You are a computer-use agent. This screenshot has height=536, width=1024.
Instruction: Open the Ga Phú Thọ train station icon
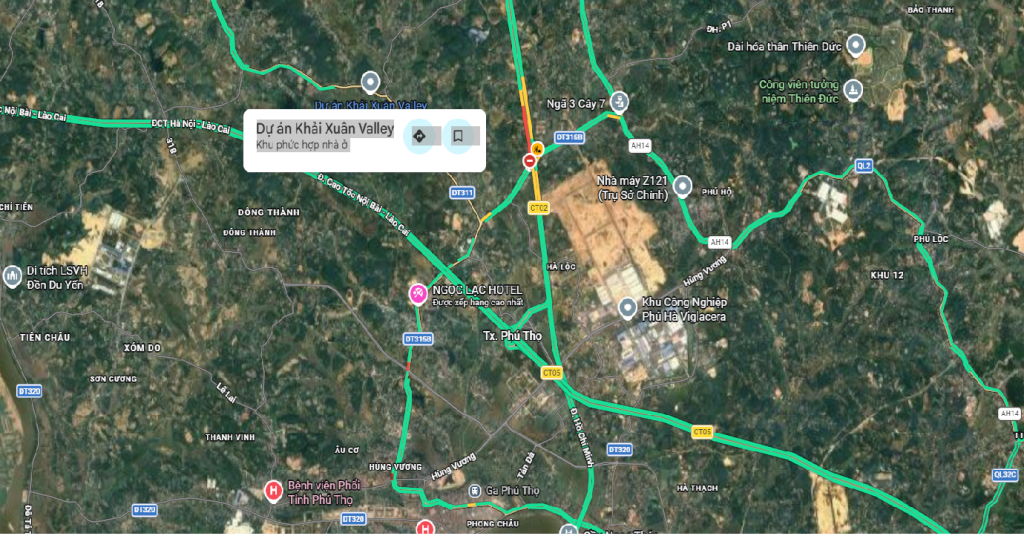[x=475, y=490]
